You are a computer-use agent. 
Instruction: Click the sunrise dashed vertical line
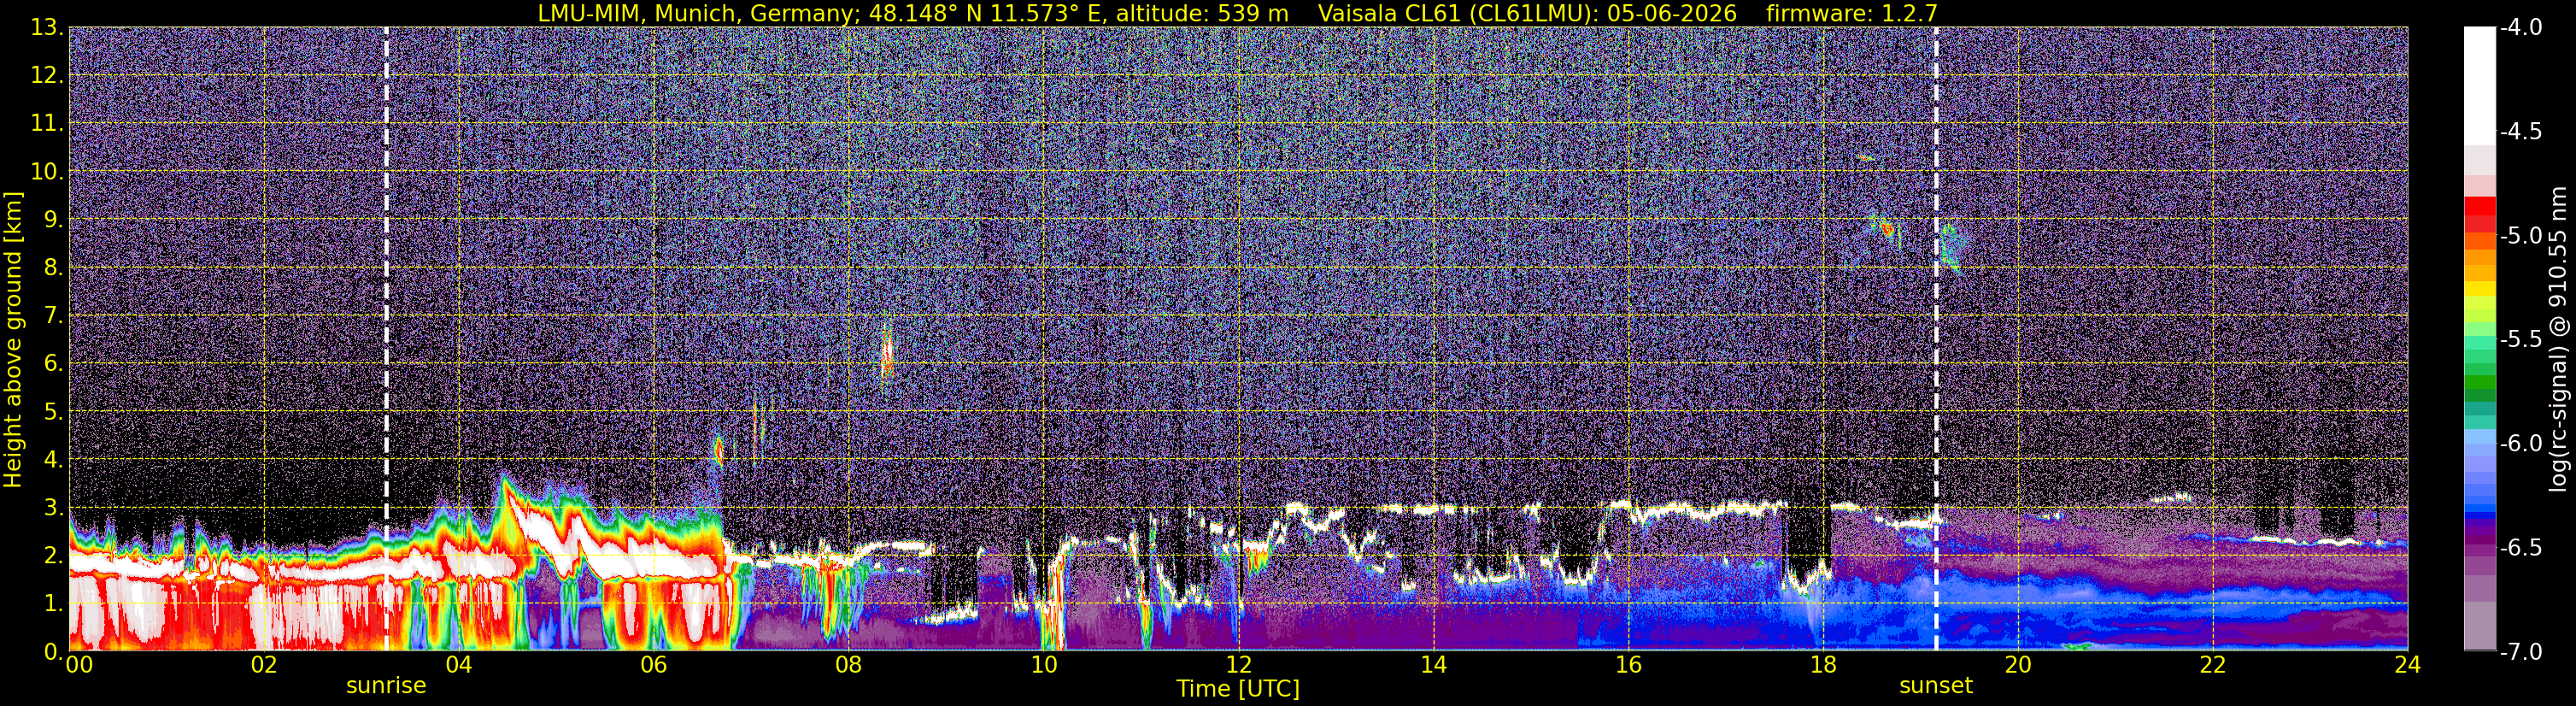coord(386,339)
